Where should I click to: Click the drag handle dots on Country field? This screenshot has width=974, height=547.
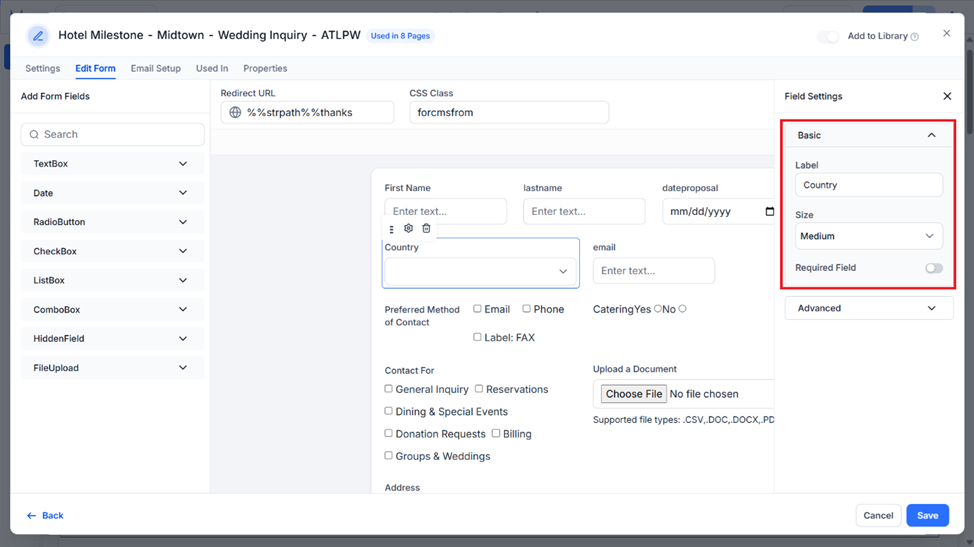tap(391, 229)
